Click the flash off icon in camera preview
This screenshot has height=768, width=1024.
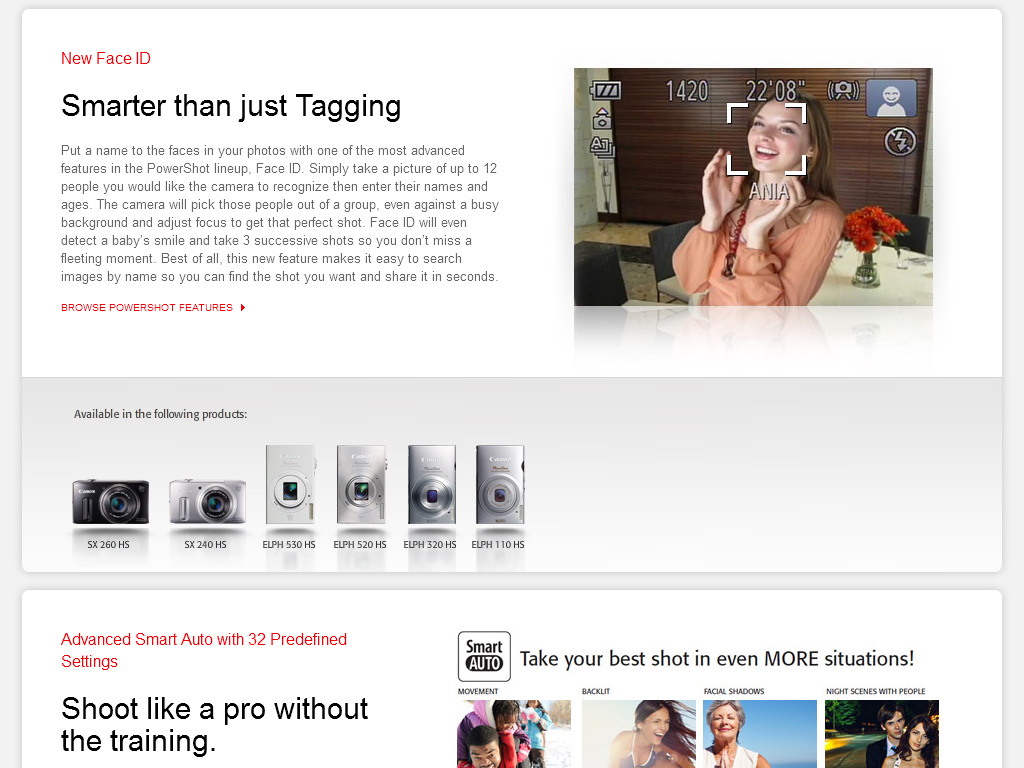[900, 142]
